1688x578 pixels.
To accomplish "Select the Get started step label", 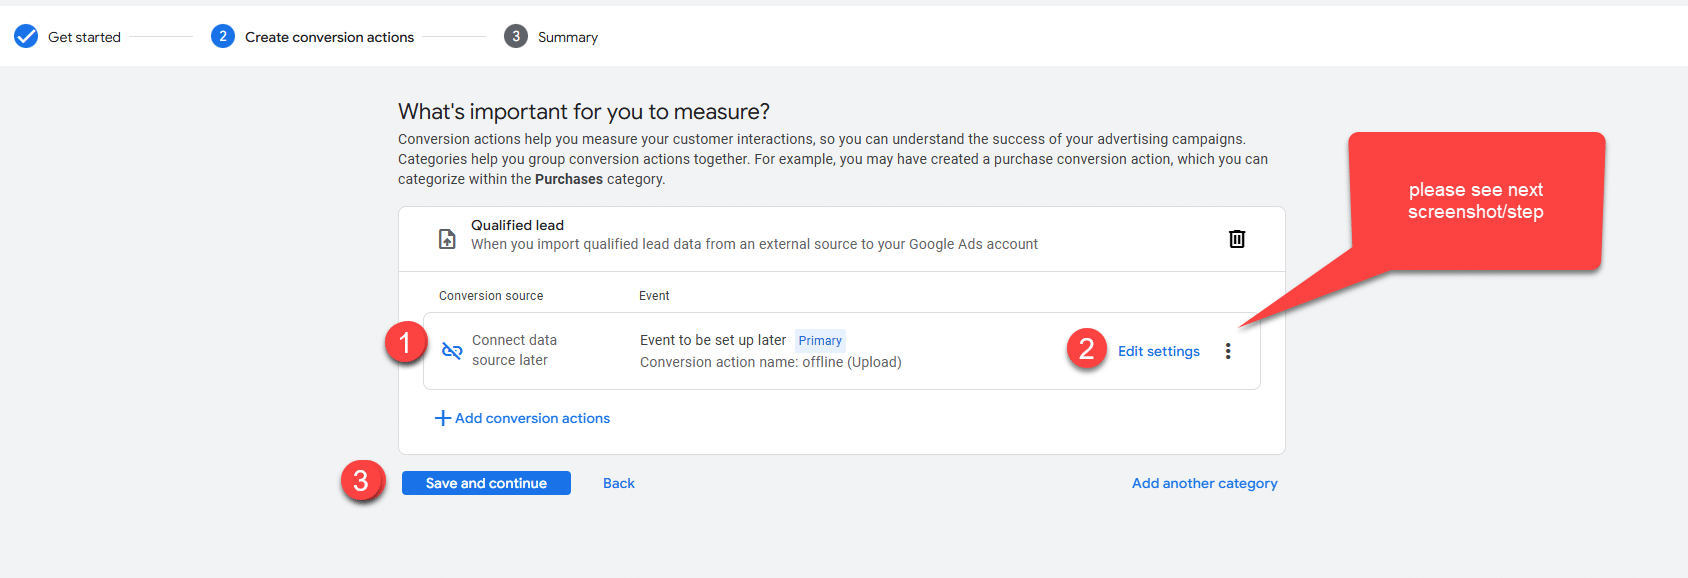I will click(x=84, y=37).
